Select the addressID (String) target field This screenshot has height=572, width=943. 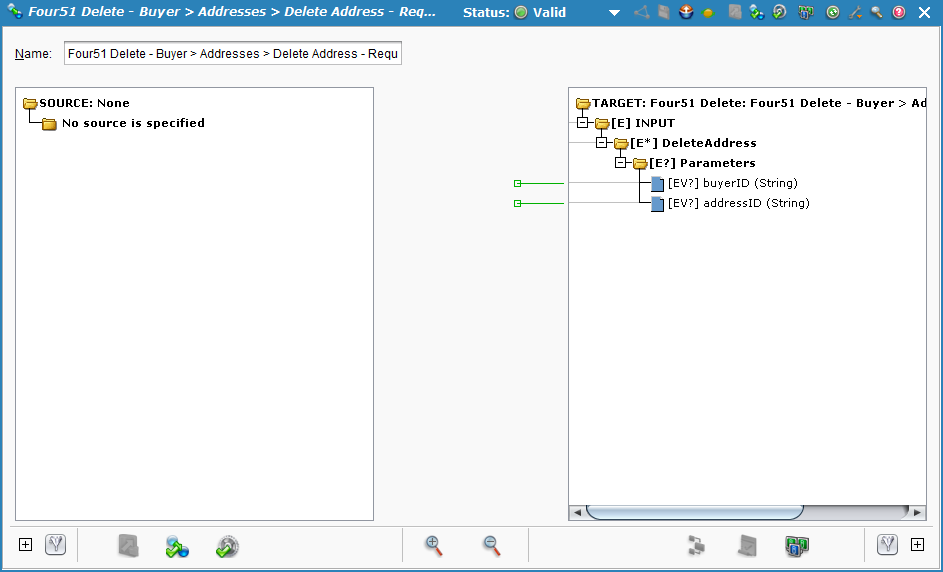coord(738,203)
